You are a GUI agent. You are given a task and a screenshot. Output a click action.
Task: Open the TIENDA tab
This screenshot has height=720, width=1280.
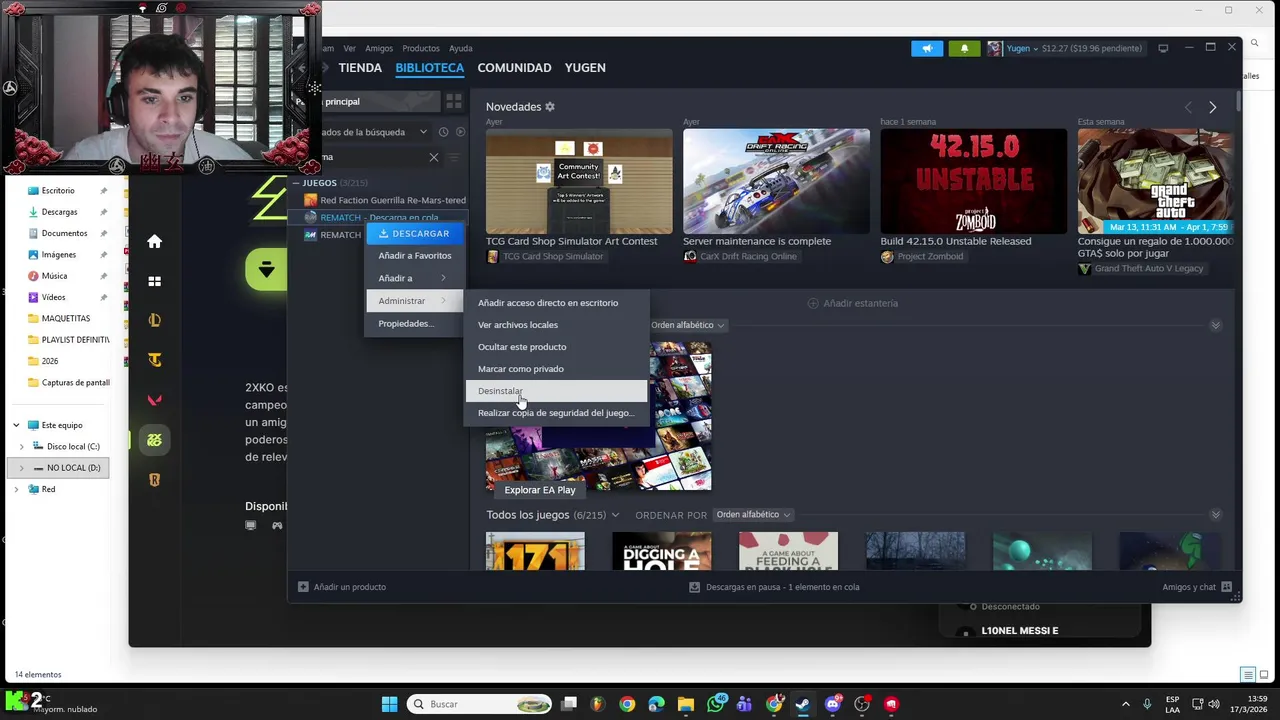[x=360, y=68]
